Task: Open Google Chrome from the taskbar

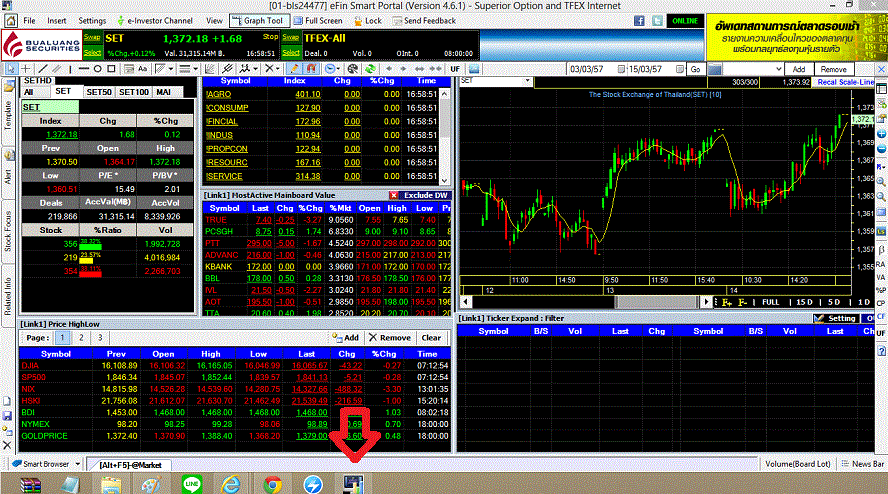Action: point(272,484)
